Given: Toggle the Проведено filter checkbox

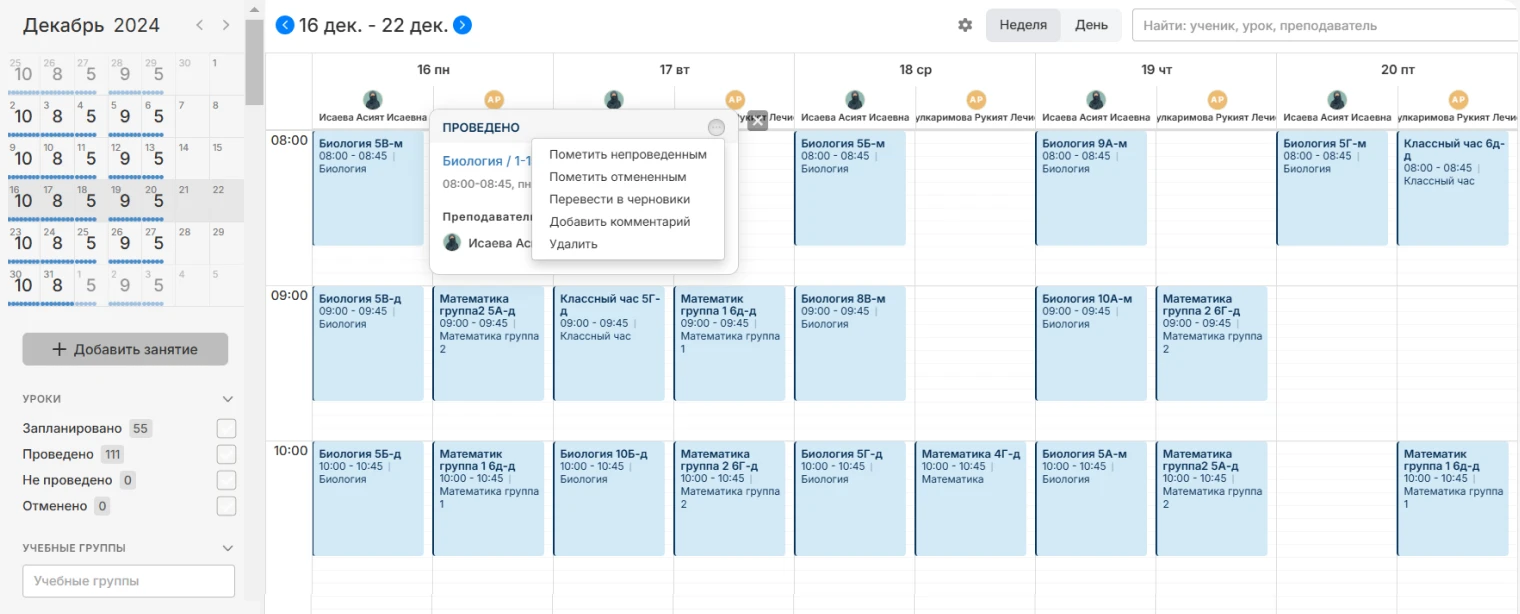Looking at the screenshot, I should pyautogui.click(x=227, y=455).
